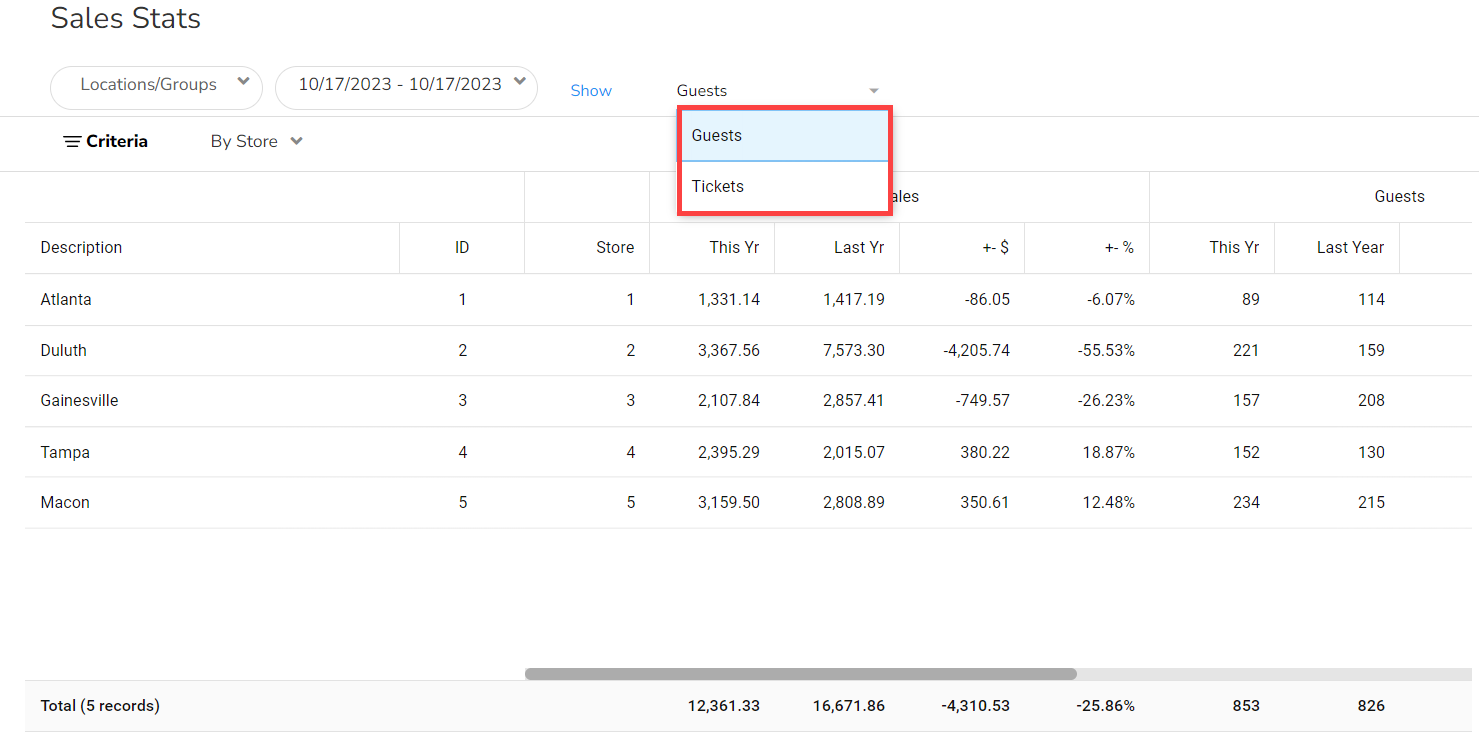This screenshot has width=1479, height=732.
Task: Click the Store column header
Action: [615, 248]
